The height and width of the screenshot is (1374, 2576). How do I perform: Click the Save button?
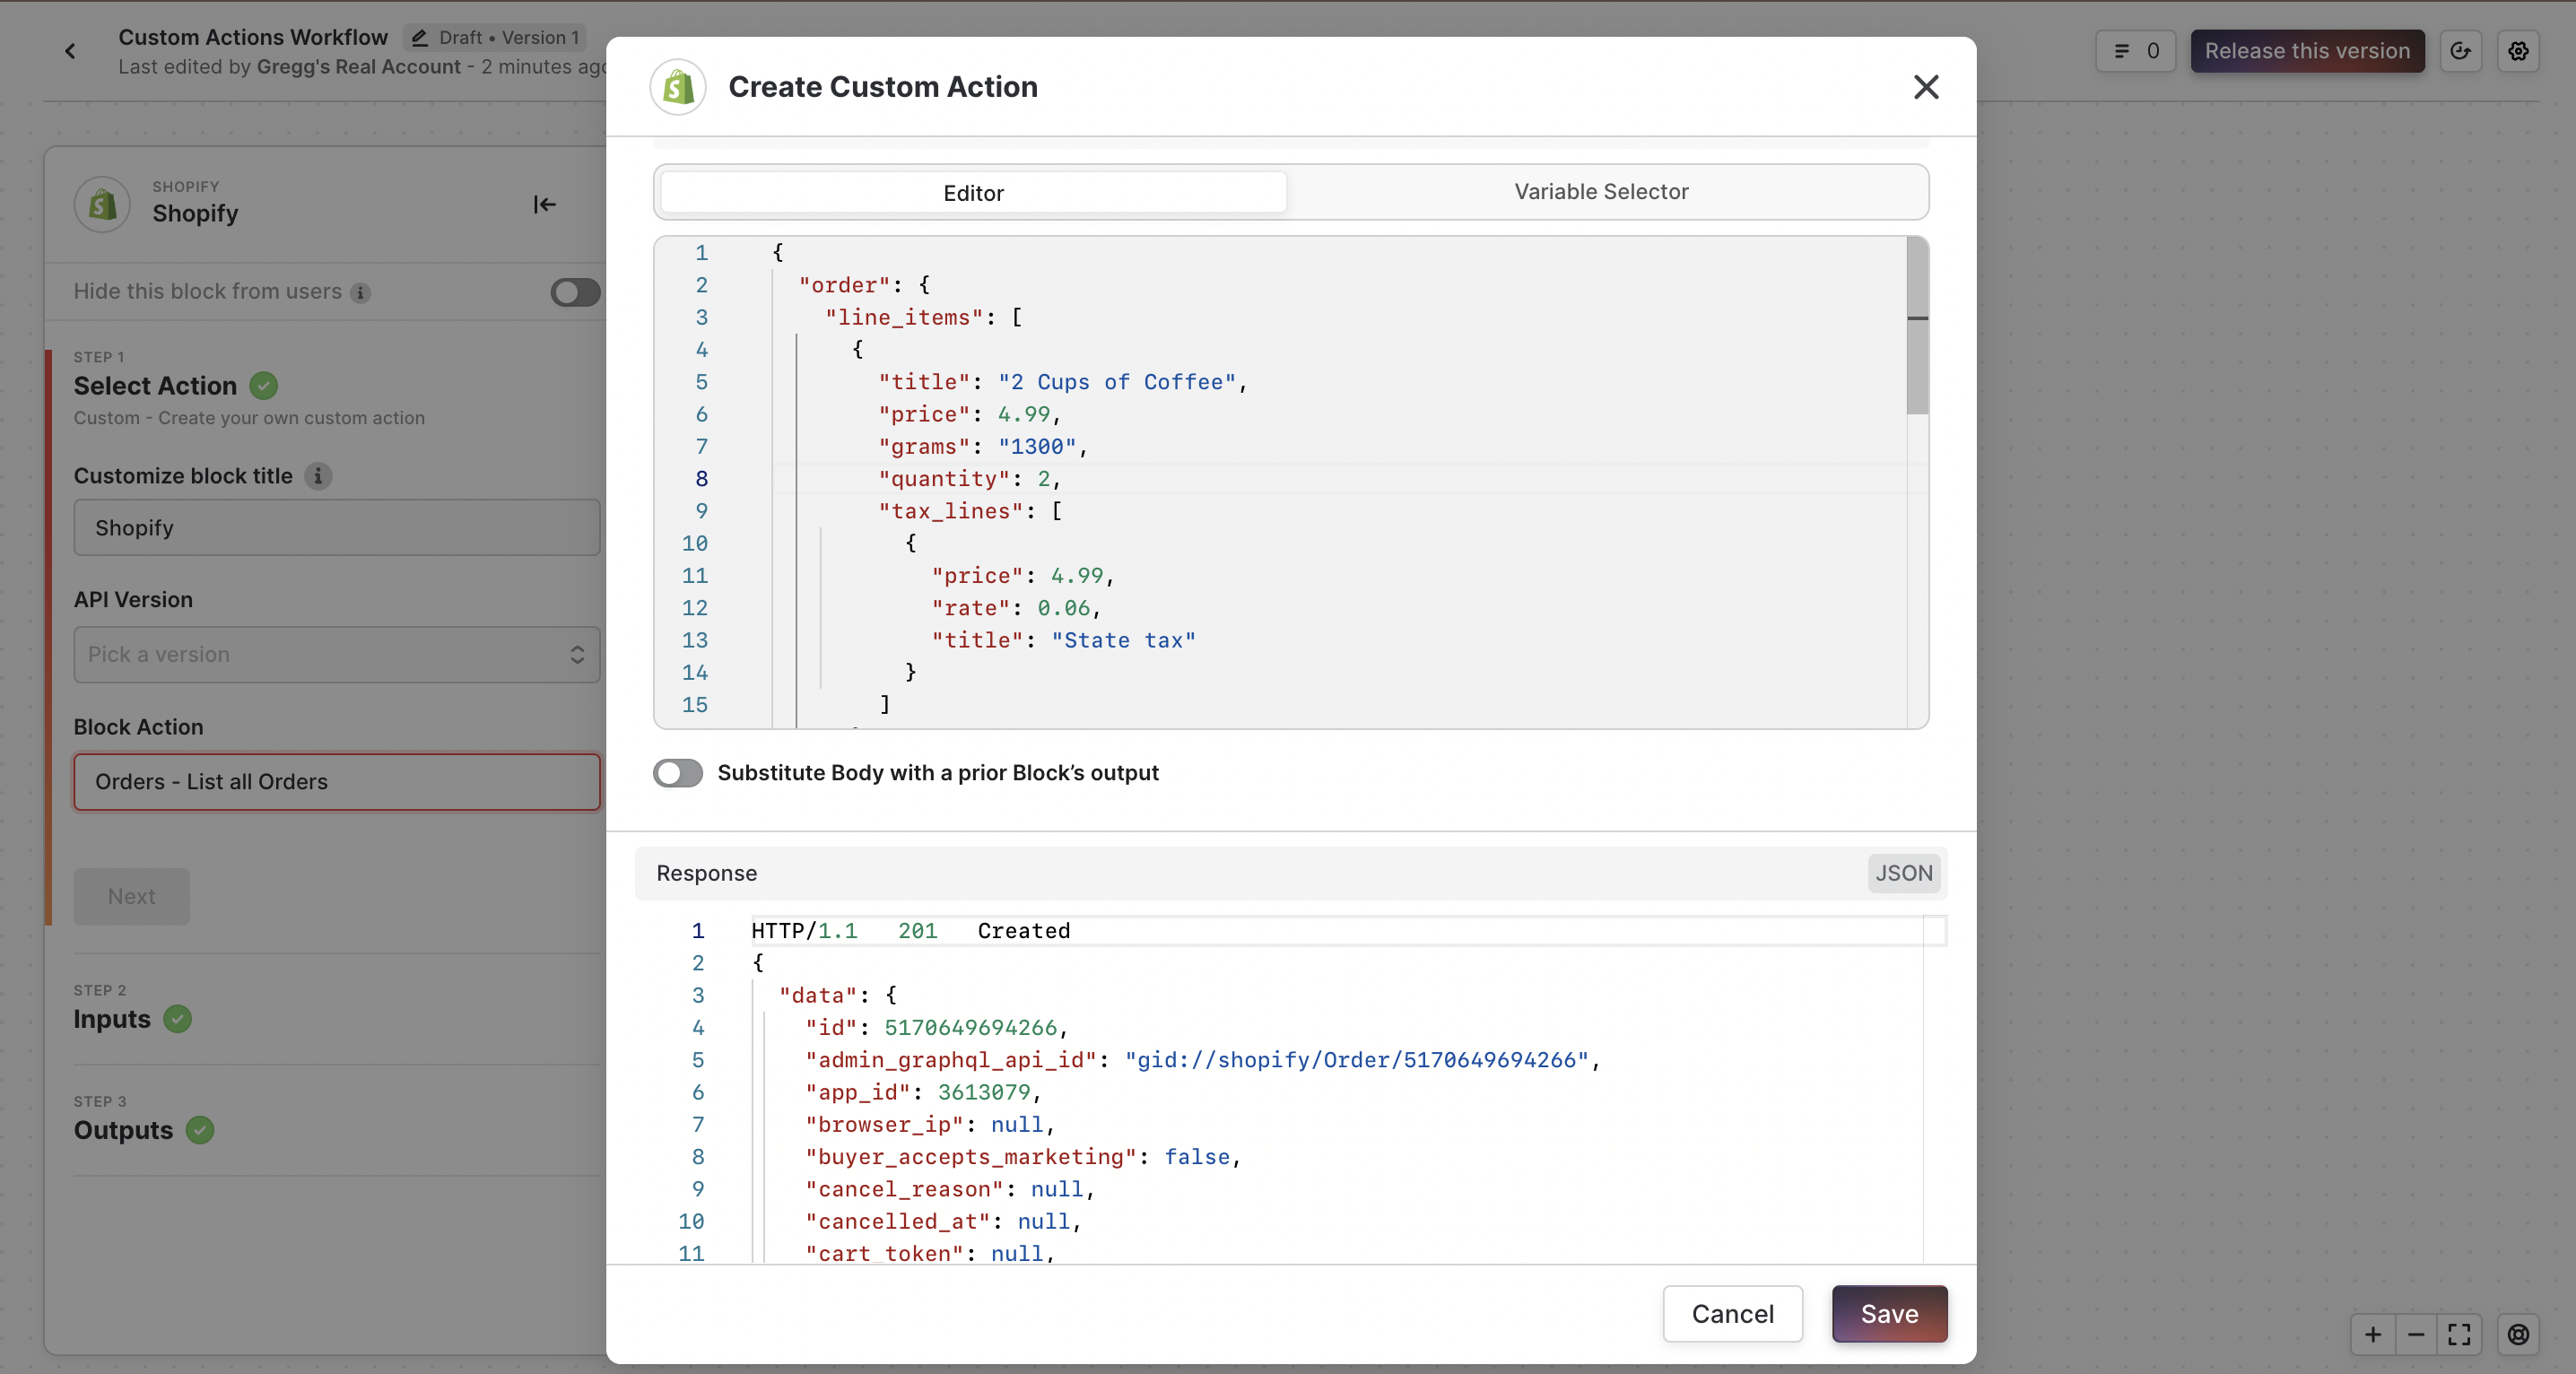click(1888, 1313)
